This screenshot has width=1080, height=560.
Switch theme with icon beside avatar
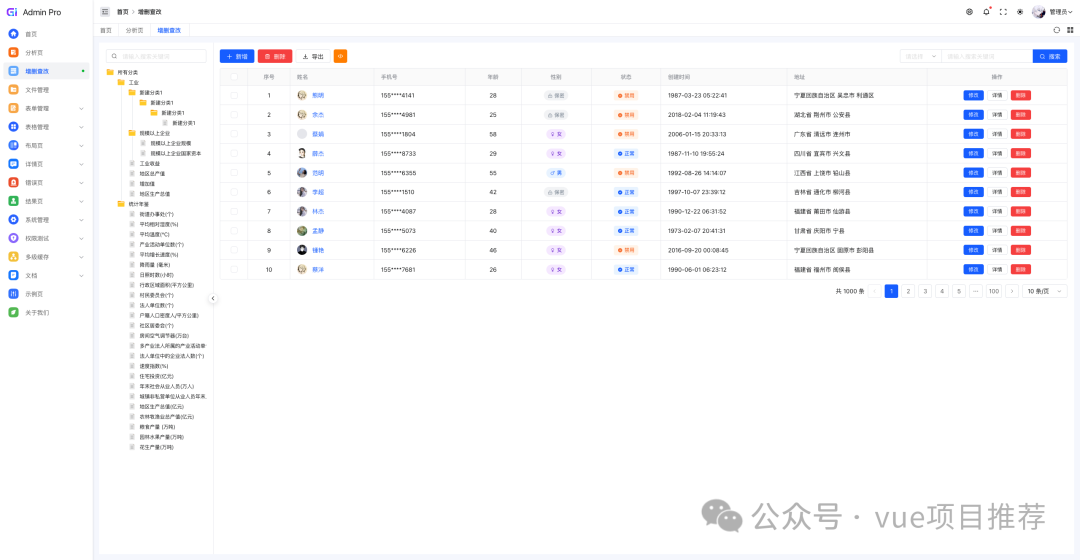1020,12
